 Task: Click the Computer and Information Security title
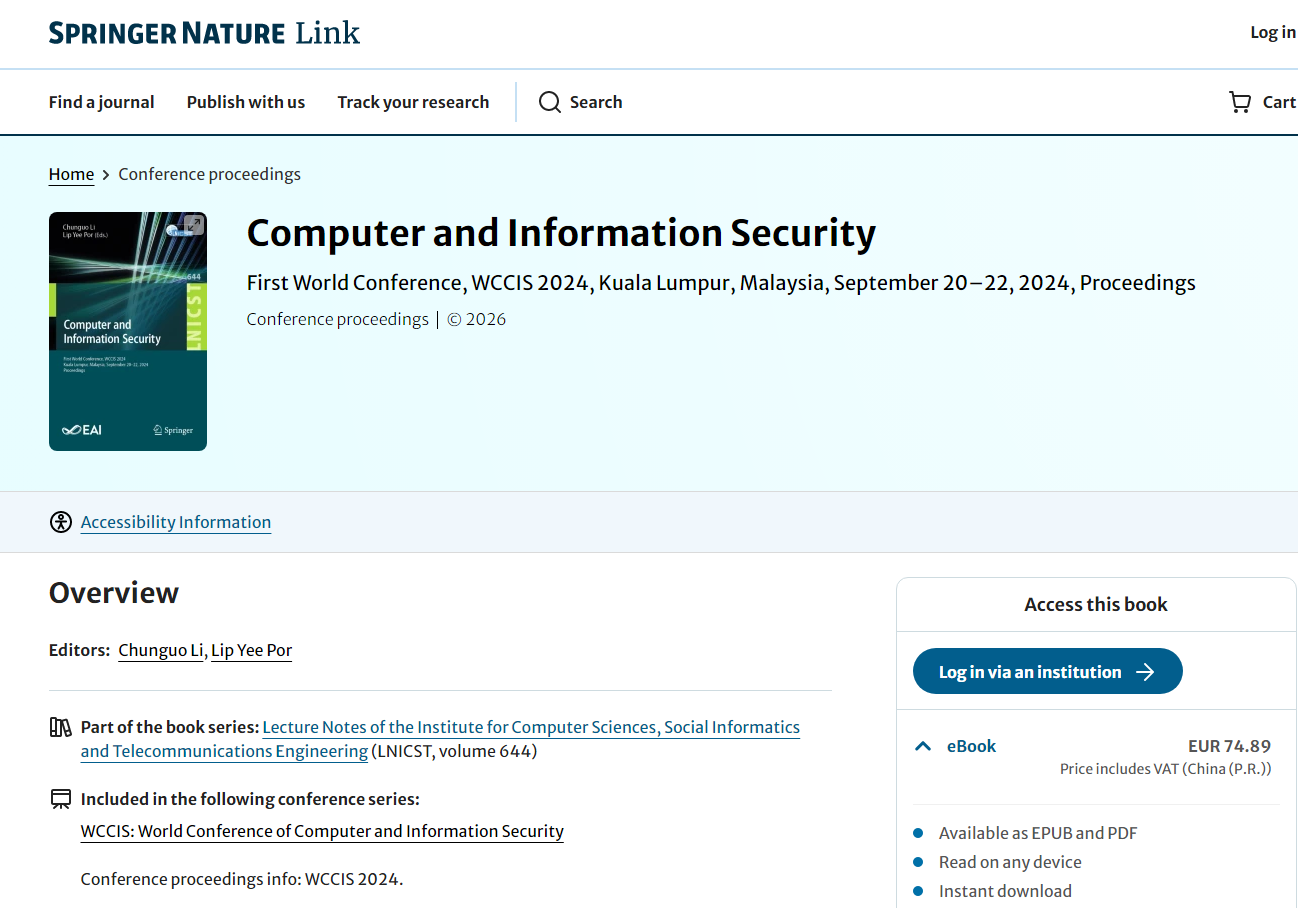click(x=561, y=233)
